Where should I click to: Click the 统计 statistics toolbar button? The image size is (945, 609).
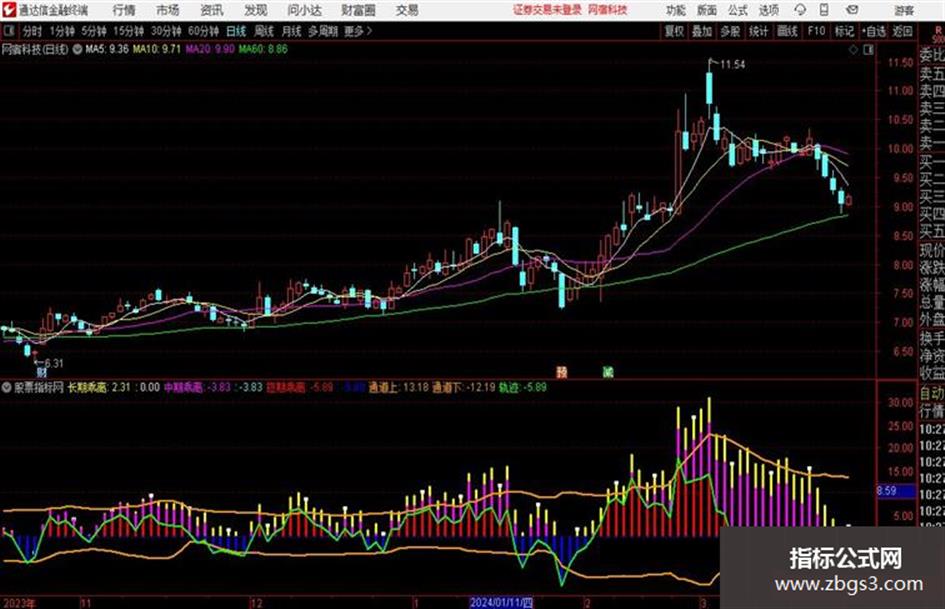pos(759,31)
